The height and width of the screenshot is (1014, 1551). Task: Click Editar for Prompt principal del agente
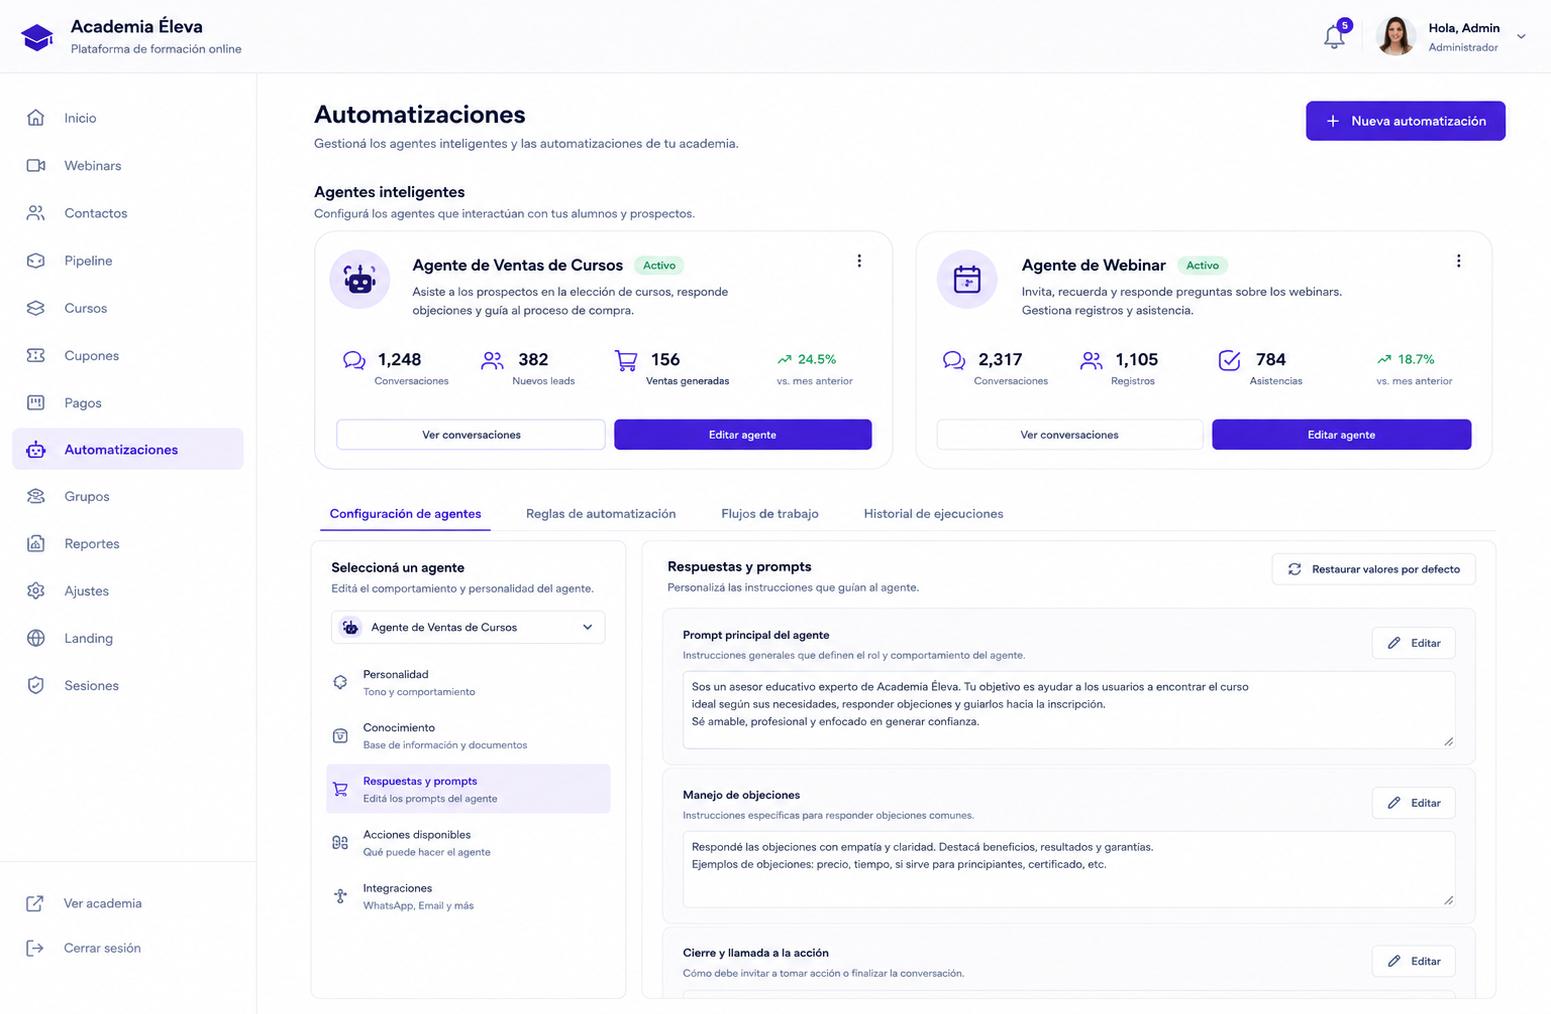point(1413,643)
